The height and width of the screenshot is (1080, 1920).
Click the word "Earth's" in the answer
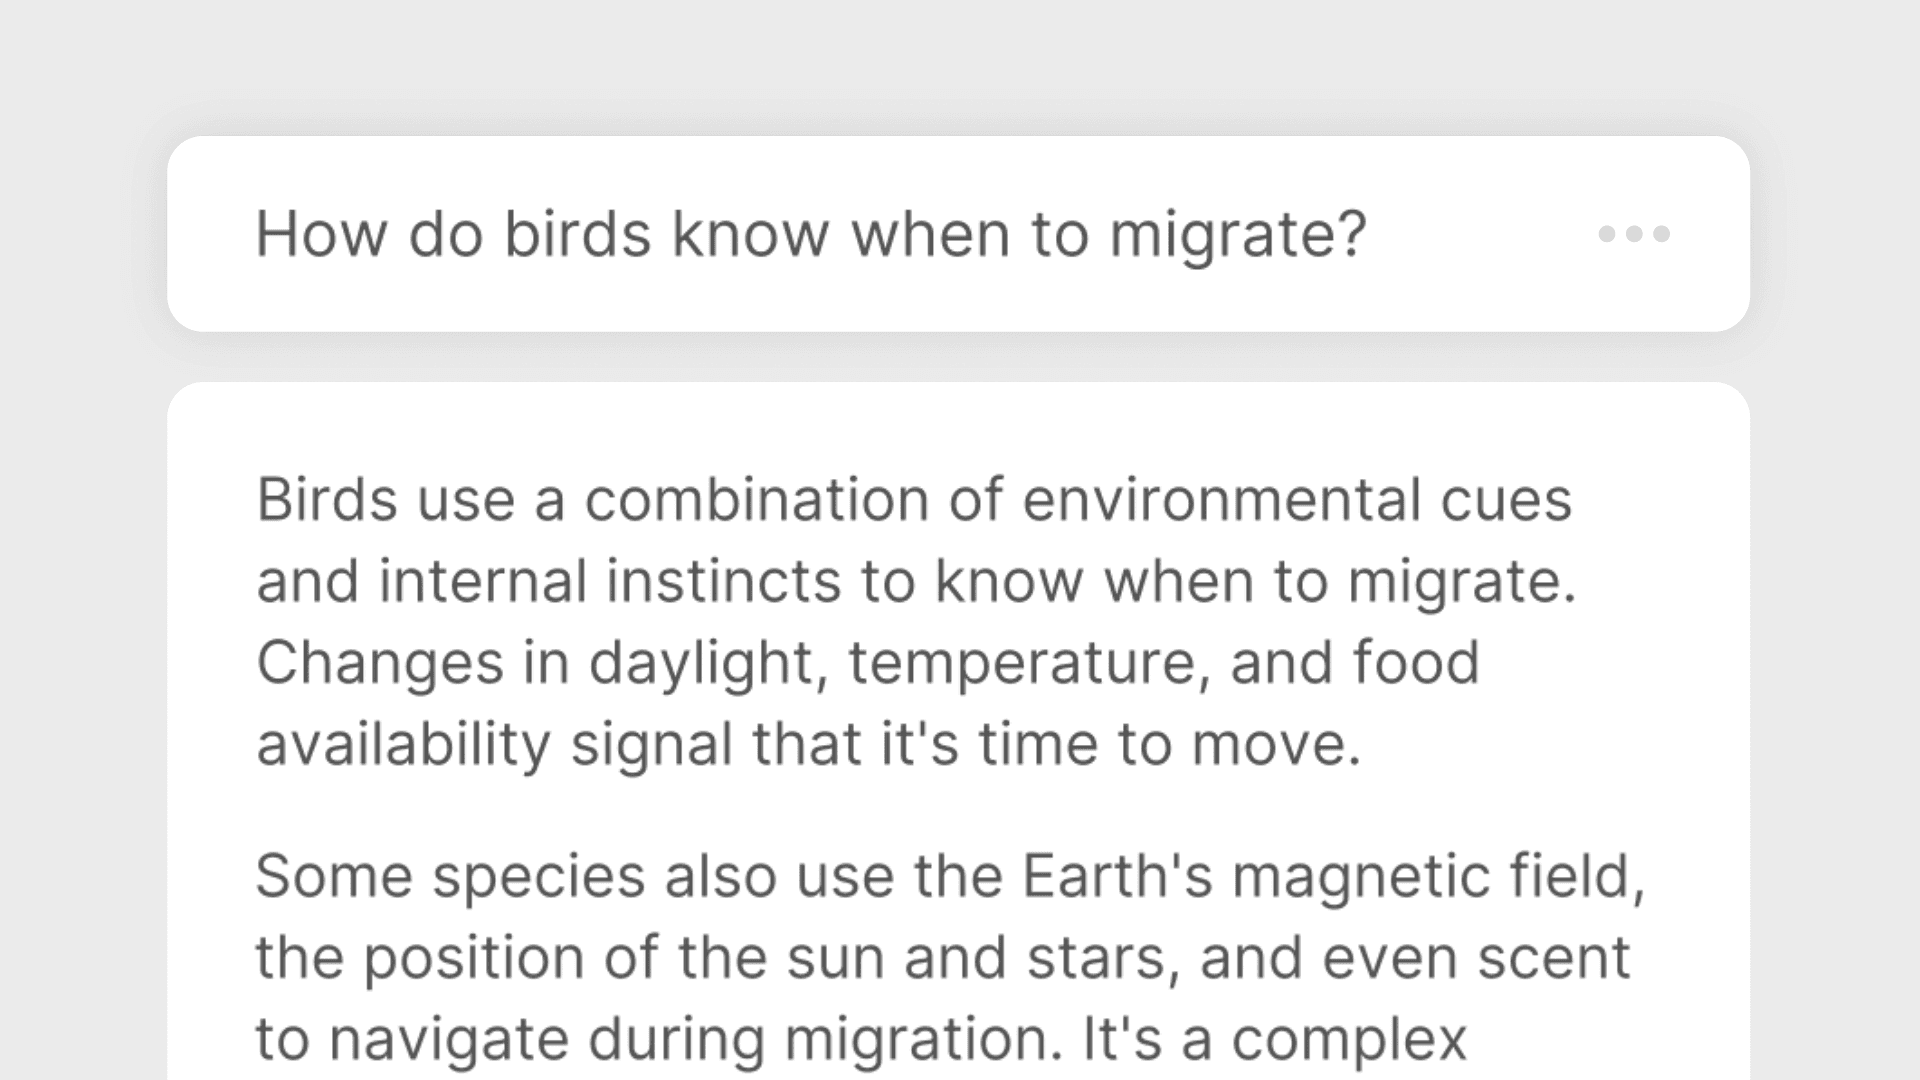1117,876
